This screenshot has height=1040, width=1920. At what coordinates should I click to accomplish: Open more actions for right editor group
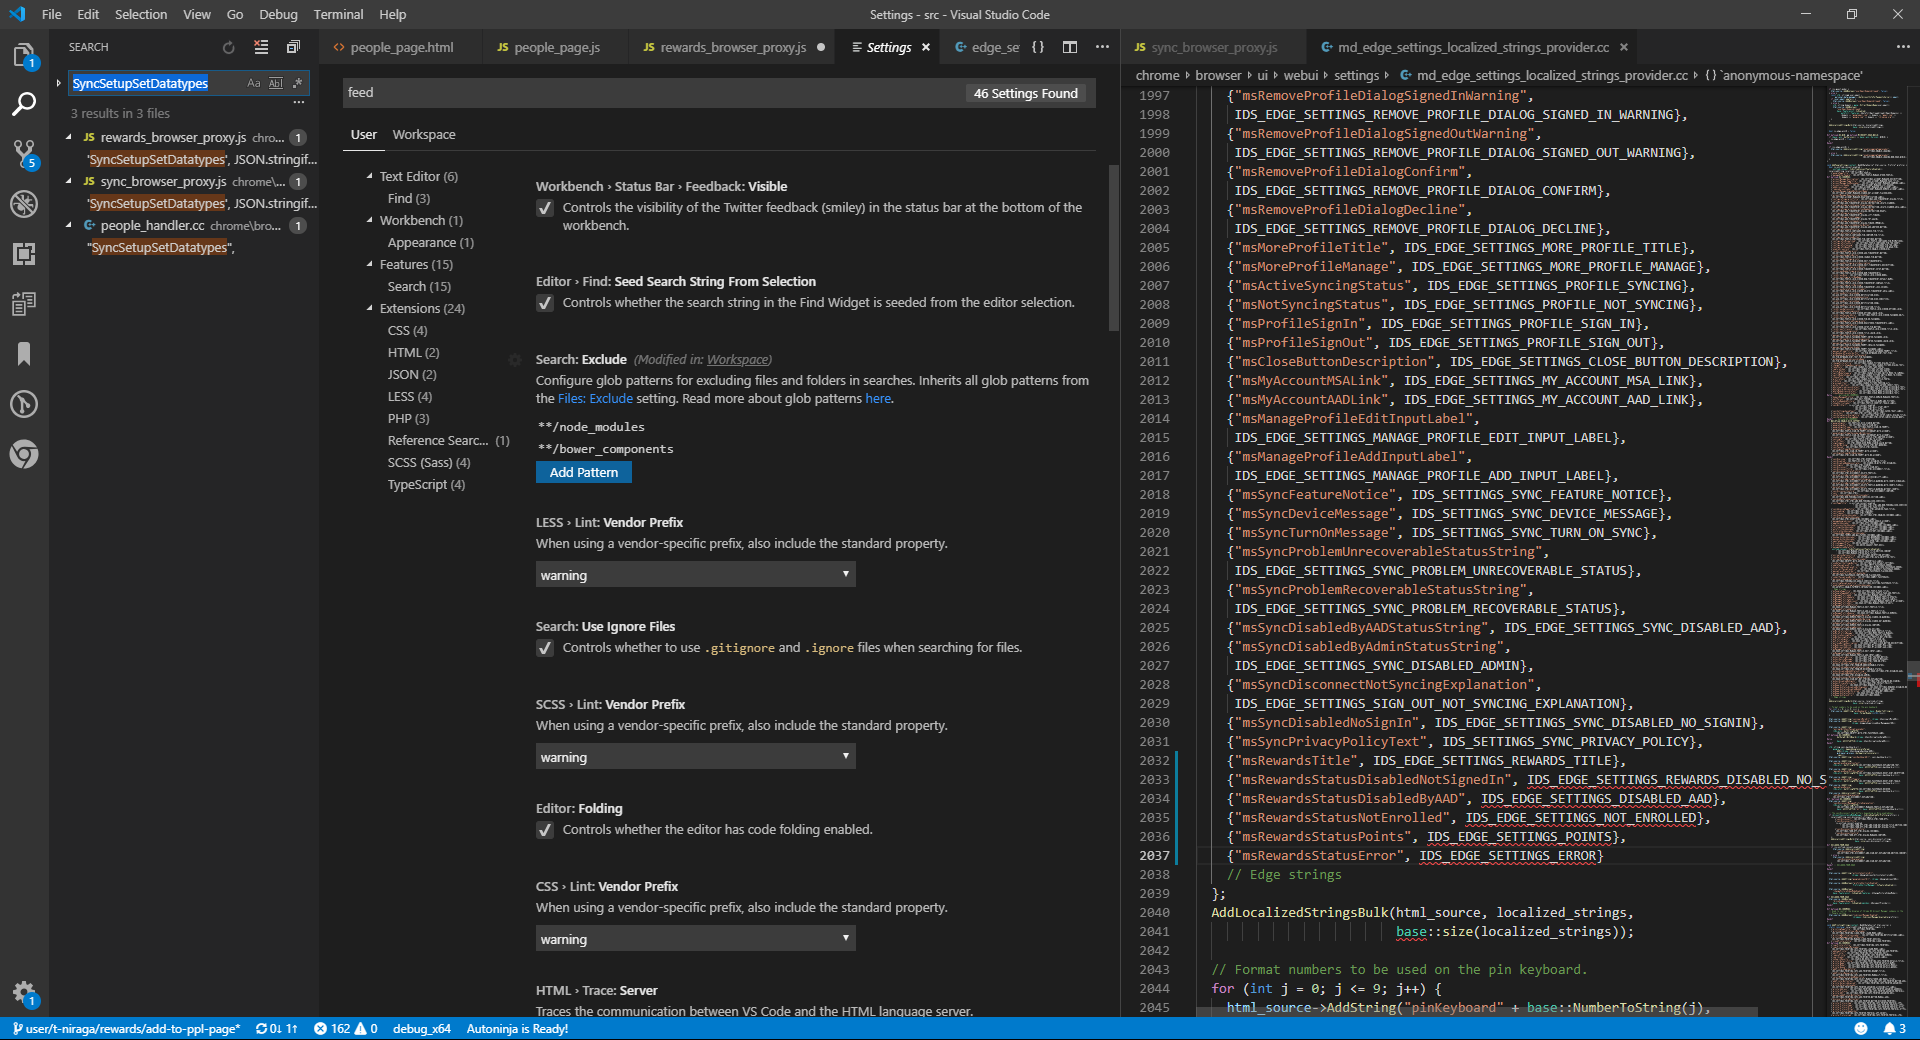[x=1902, y=47]
